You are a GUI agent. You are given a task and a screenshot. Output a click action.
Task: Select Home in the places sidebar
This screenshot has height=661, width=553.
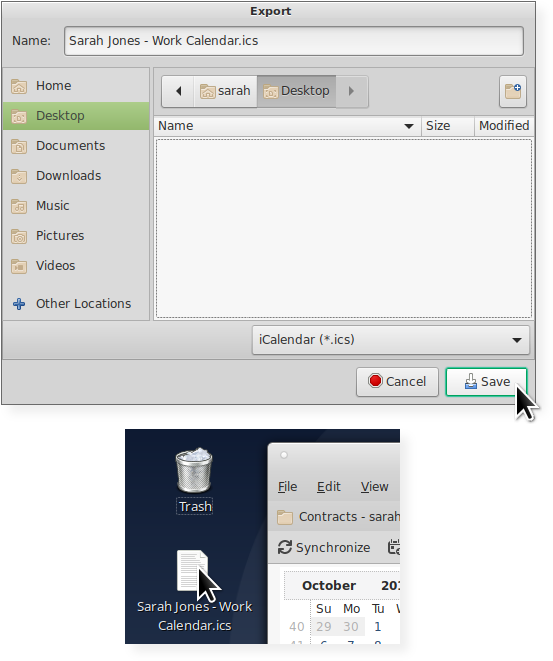pyautogui.click(x=76, y=86)
